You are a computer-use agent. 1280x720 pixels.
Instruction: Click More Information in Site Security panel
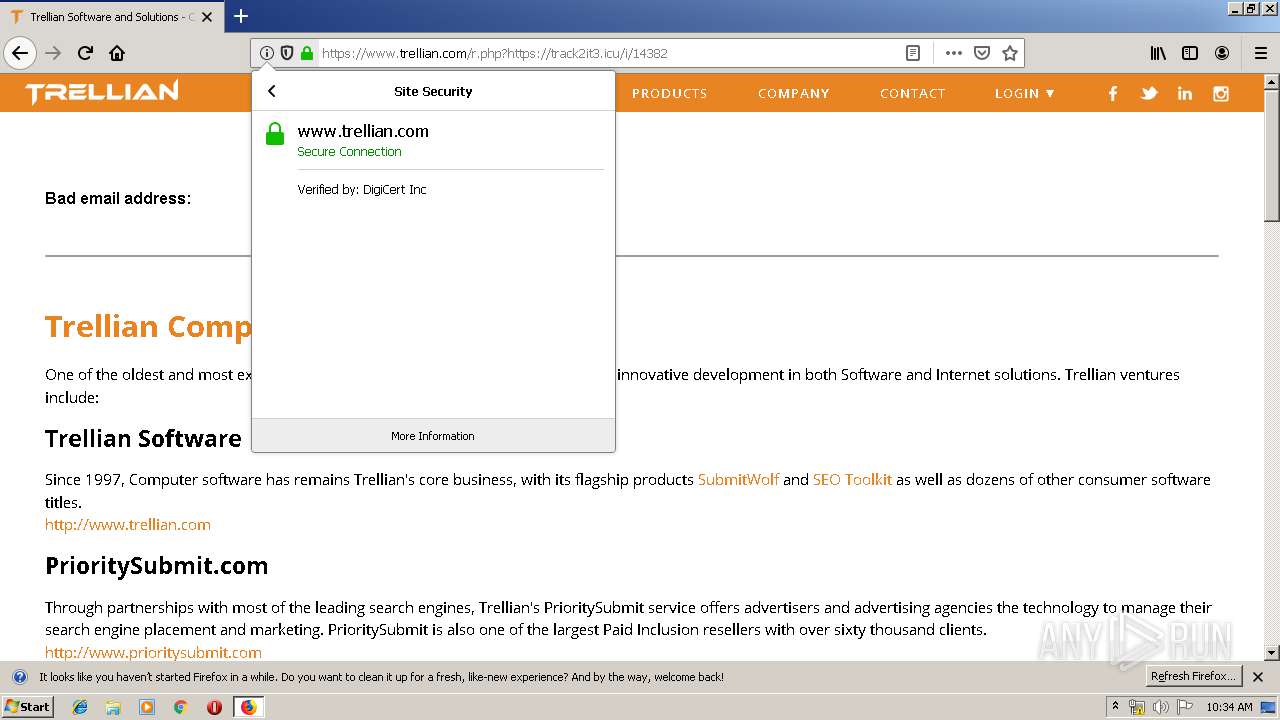[x=433, y=436]
